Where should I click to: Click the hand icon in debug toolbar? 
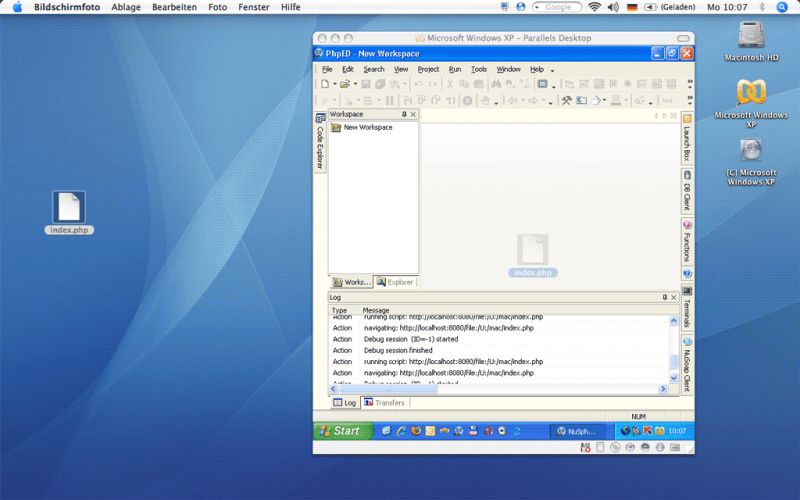(485, 101)
